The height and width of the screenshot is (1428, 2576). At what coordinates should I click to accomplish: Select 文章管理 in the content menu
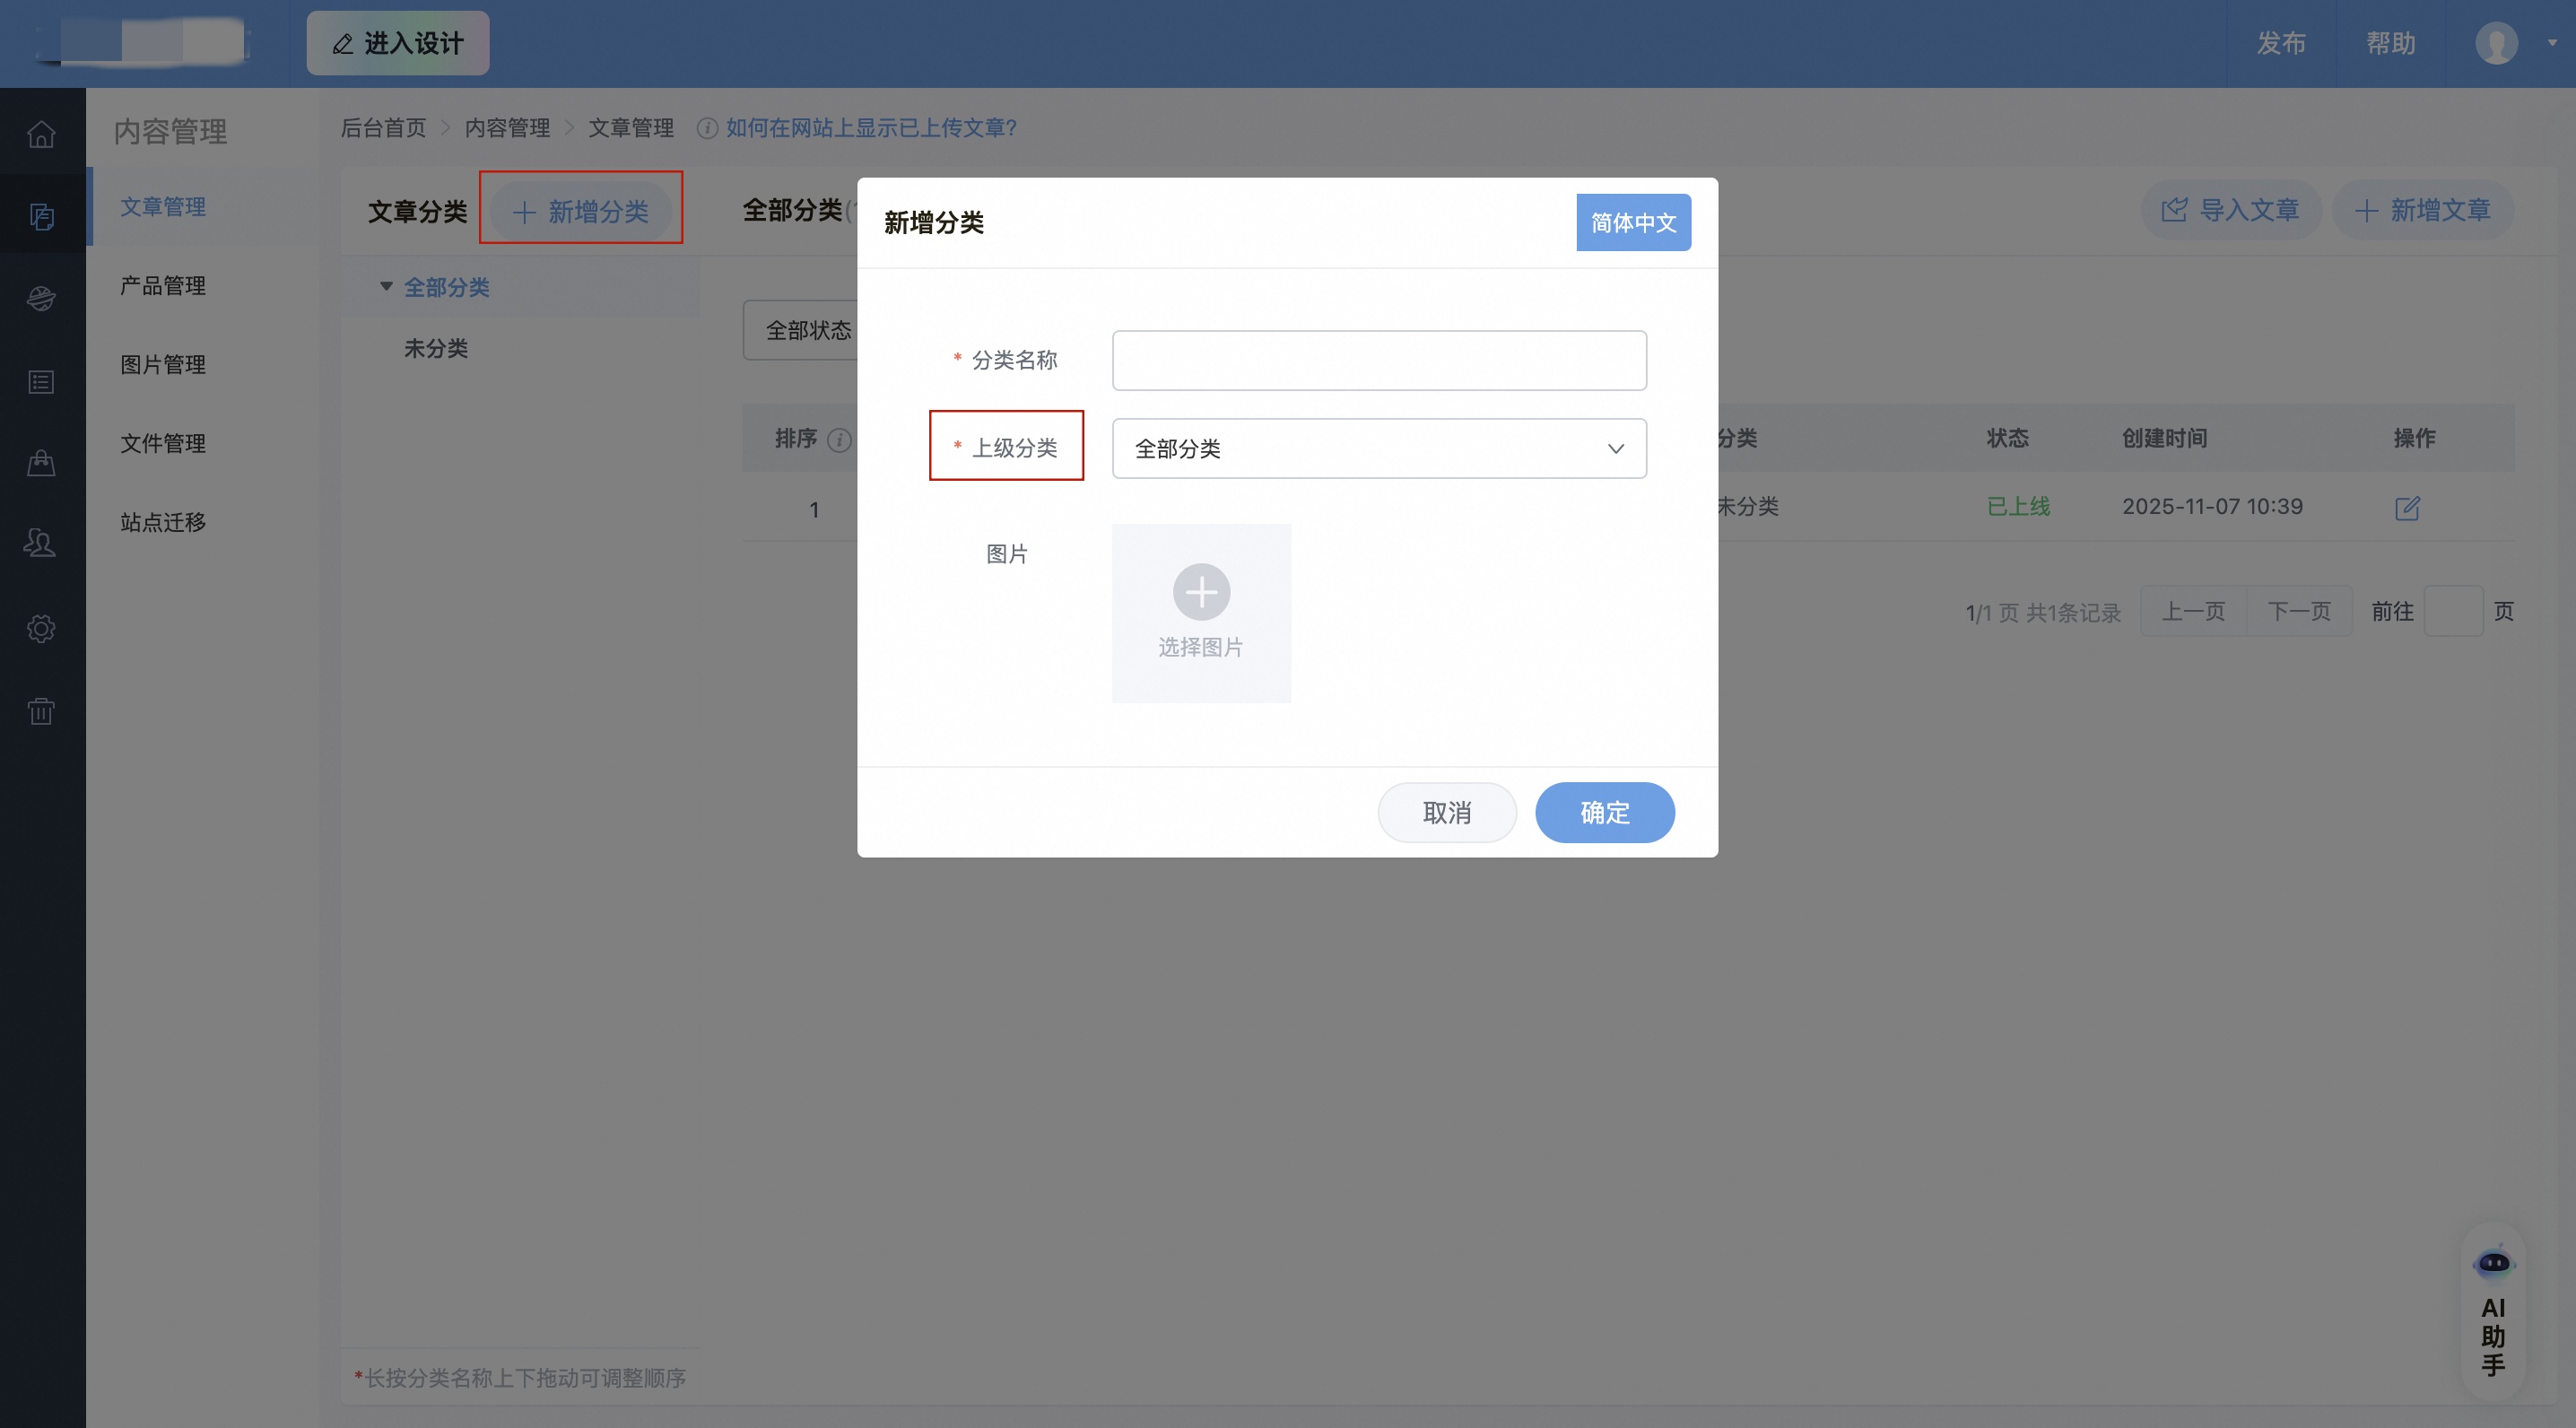point(163,207)
